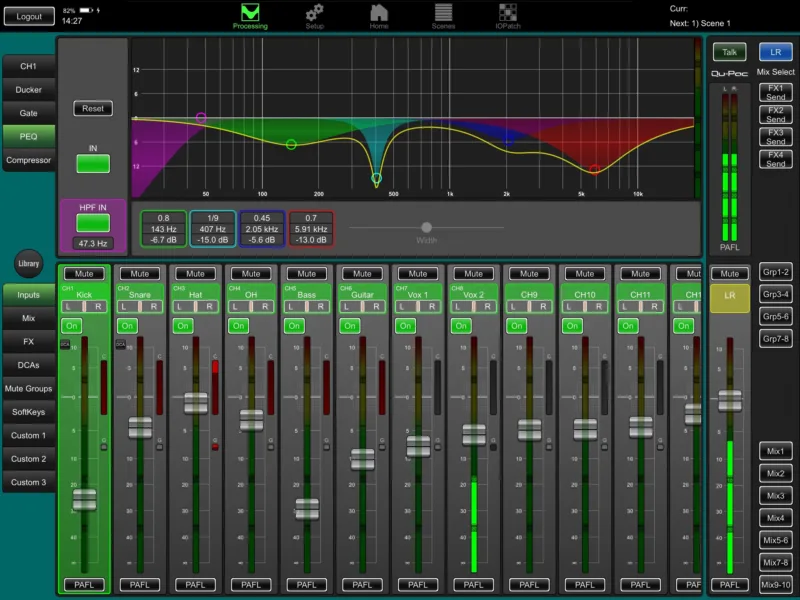Viewport: 800px width, 600px height.
Task: Select the LR mix button
Action: click(x=776, y=52)
